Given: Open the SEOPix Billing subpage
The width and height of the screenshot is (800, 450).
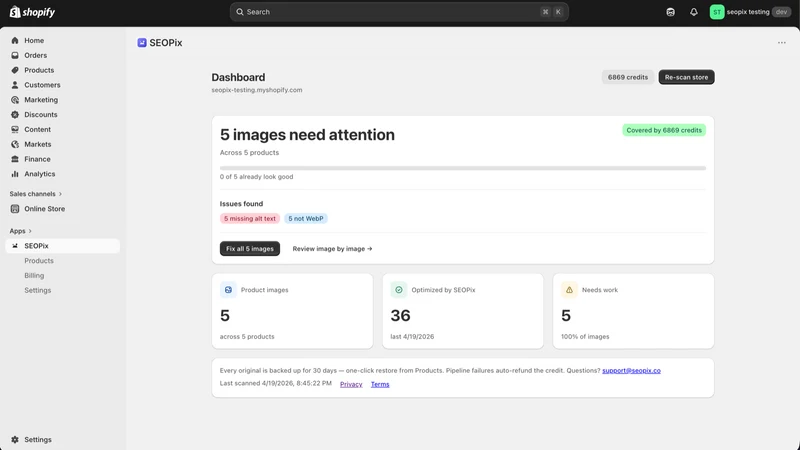Looking at the screenshot, I should [x=34, y=276].
